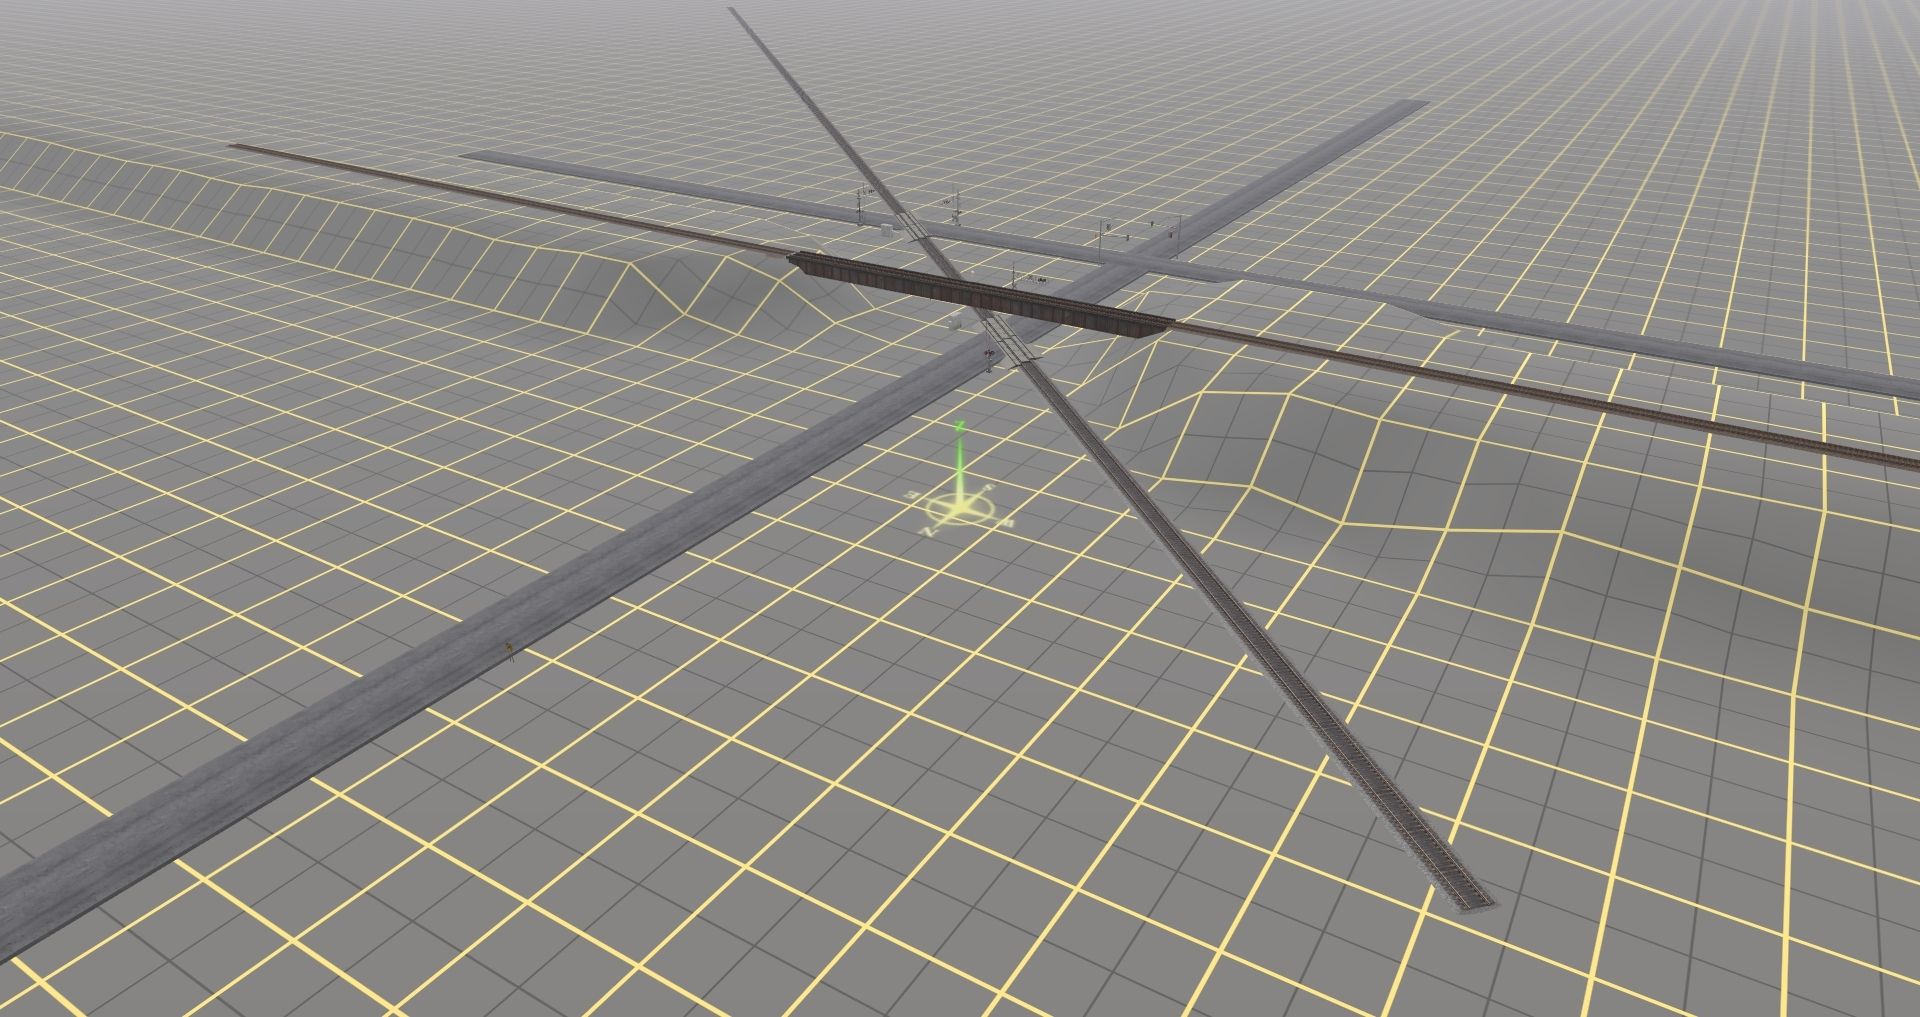Select the small yellow figure beside the road

pos(510,650)
